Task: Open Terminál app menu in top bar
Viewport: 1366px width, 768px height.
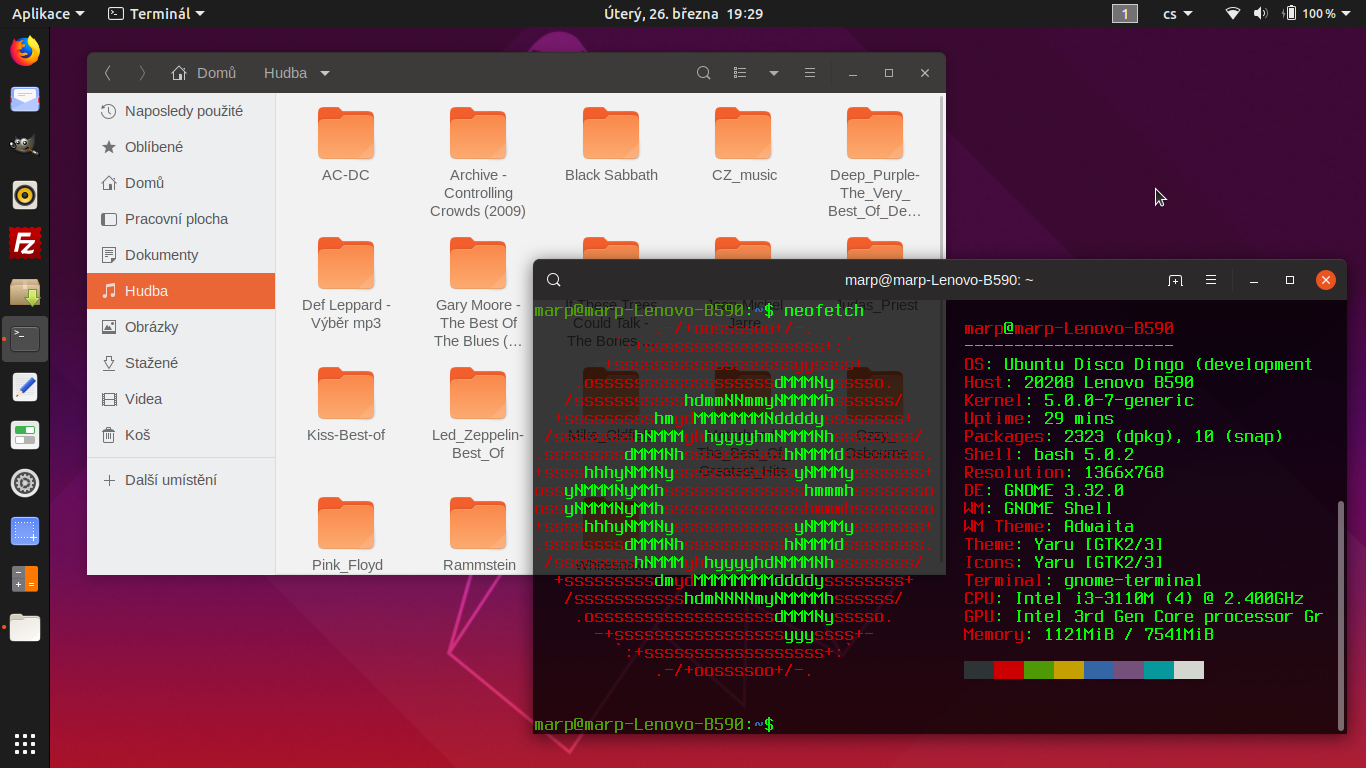Action: point(156,13)
